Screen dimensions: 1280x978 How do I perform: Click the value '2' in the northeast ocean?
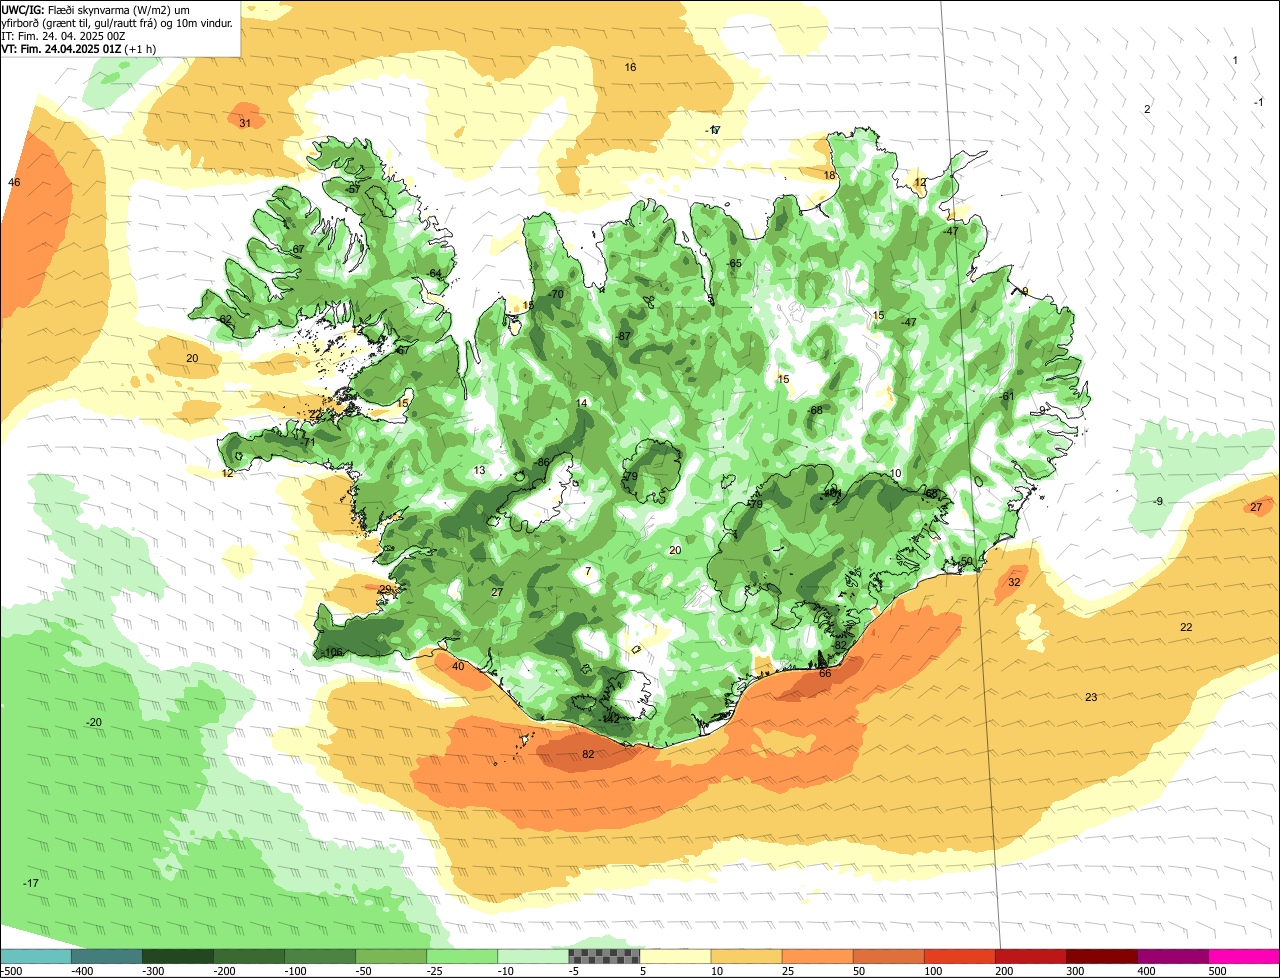point(1147,110)
